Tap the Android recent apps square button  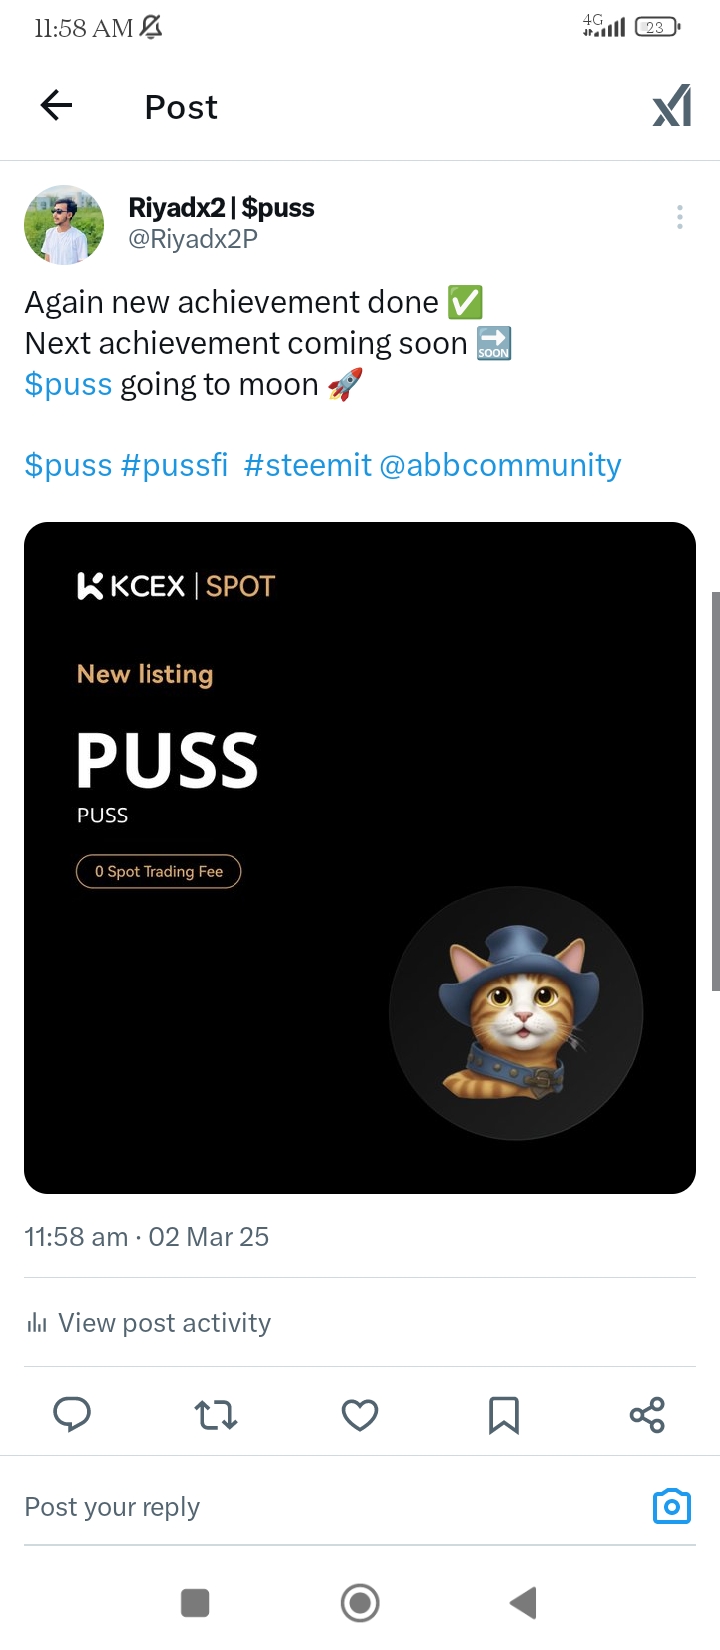pyautogui.click(x=195, y=1603)
